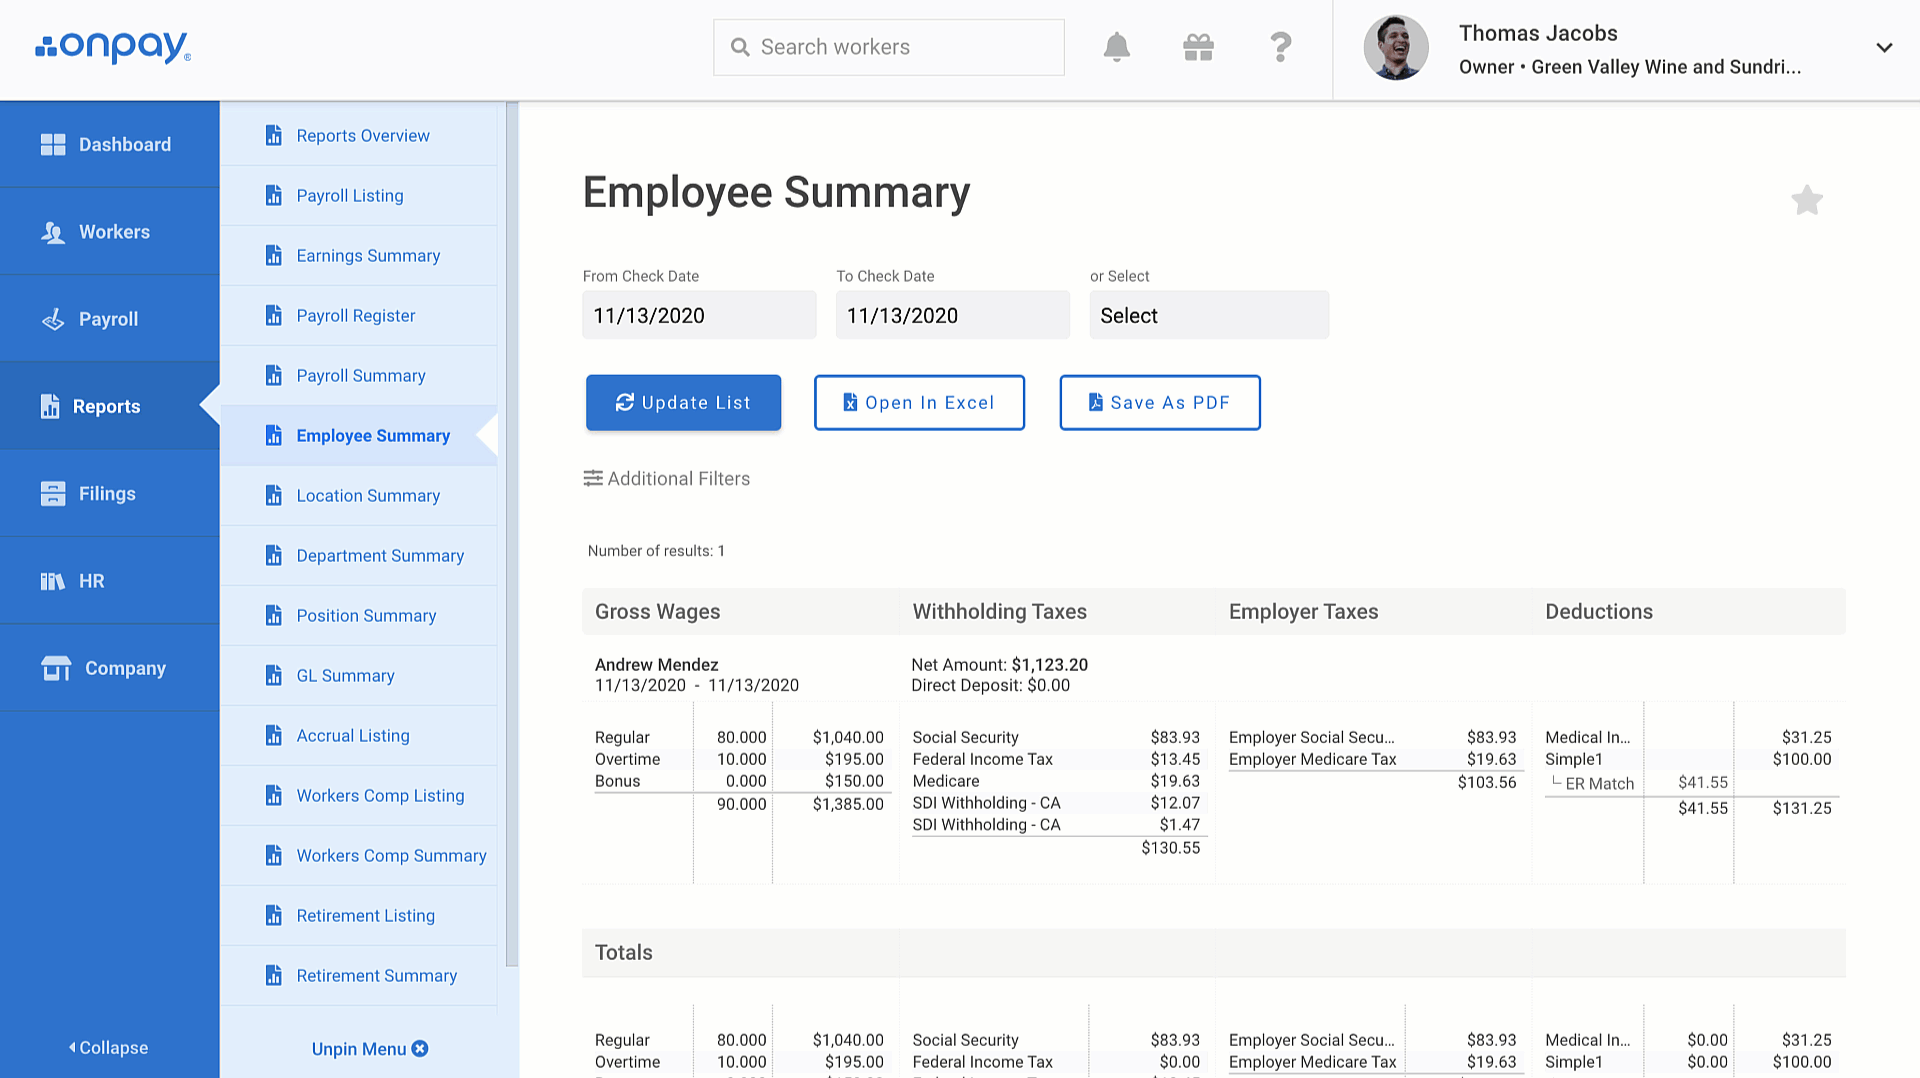Open Payroll Summary report

pyautogui.click(x=358, y=375)
